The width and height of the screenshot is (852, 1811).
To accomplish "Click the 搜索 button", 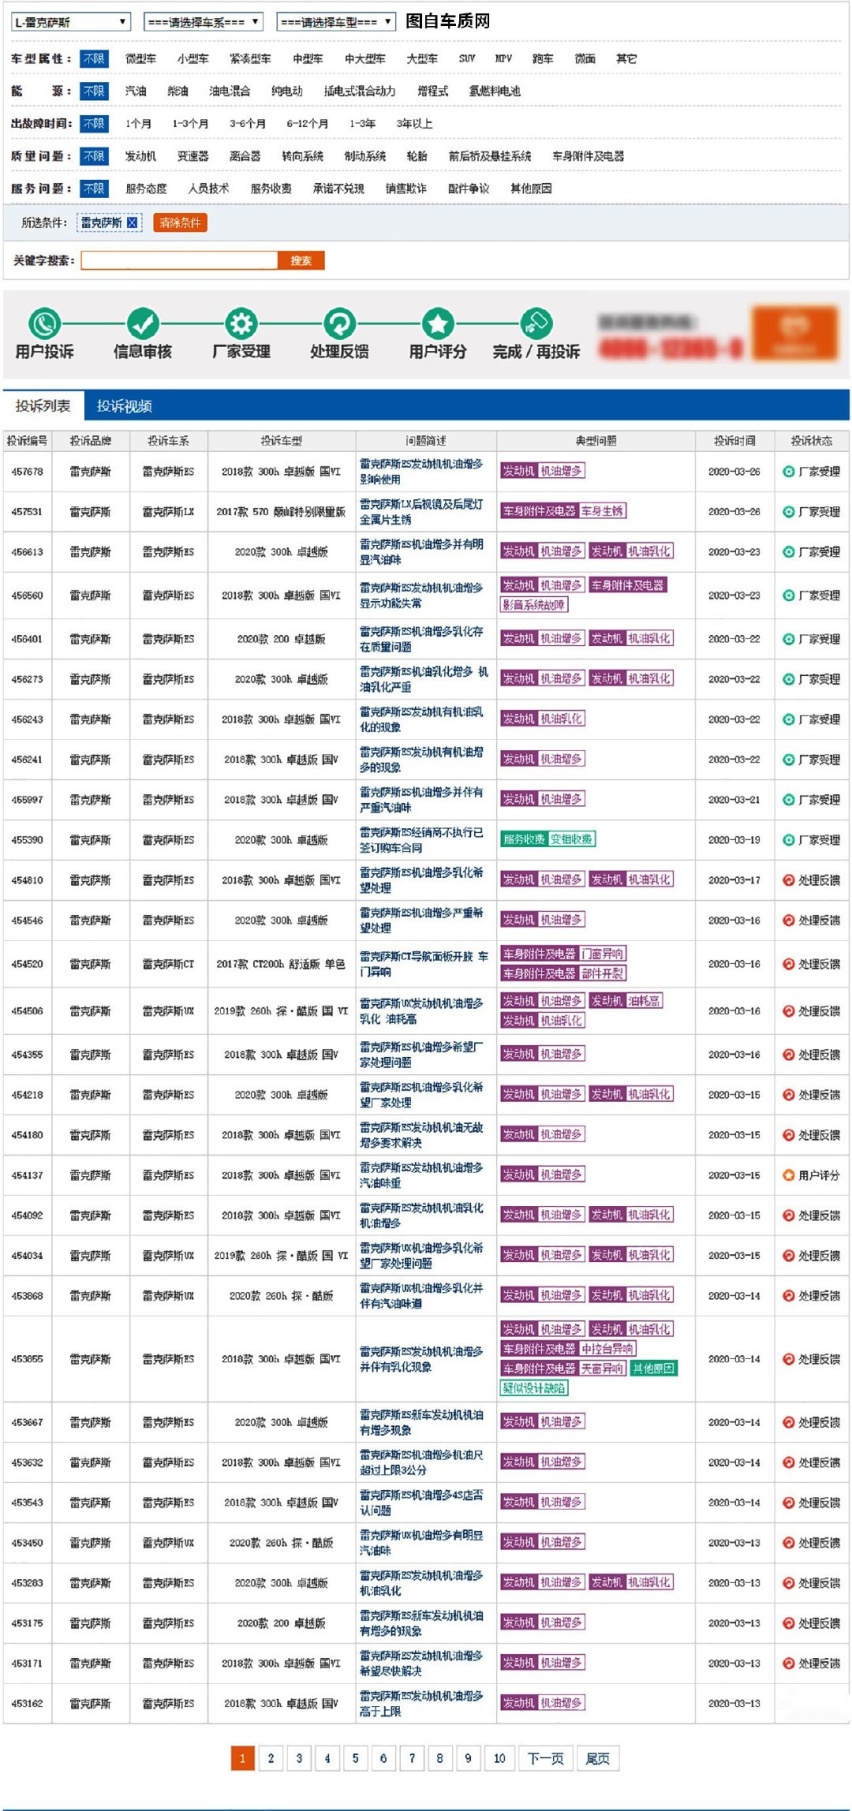I will 301,260.
